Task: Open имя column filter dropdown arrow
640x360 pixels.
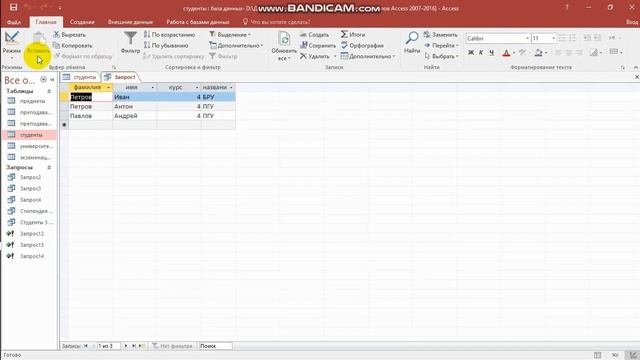Action: click(153, 87)
